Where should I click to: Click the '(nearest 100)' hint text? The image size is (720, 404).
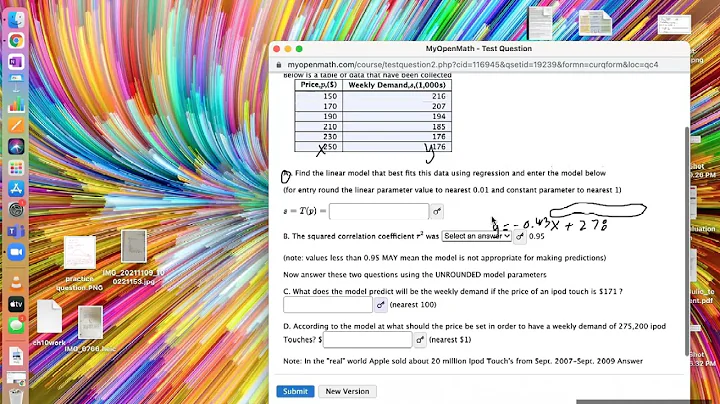(413, 305)
